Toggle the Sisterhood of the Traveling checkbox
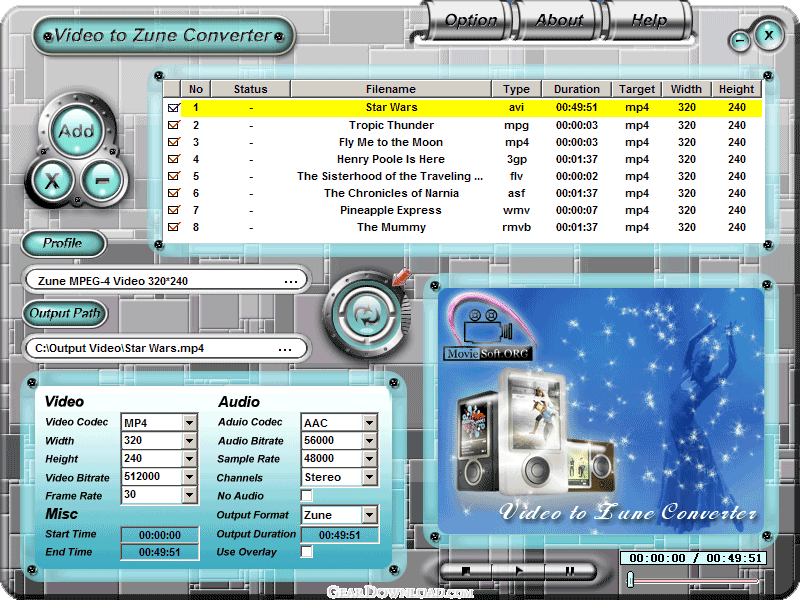Viewport: 800px width, 600px height. tap(174, 176)
